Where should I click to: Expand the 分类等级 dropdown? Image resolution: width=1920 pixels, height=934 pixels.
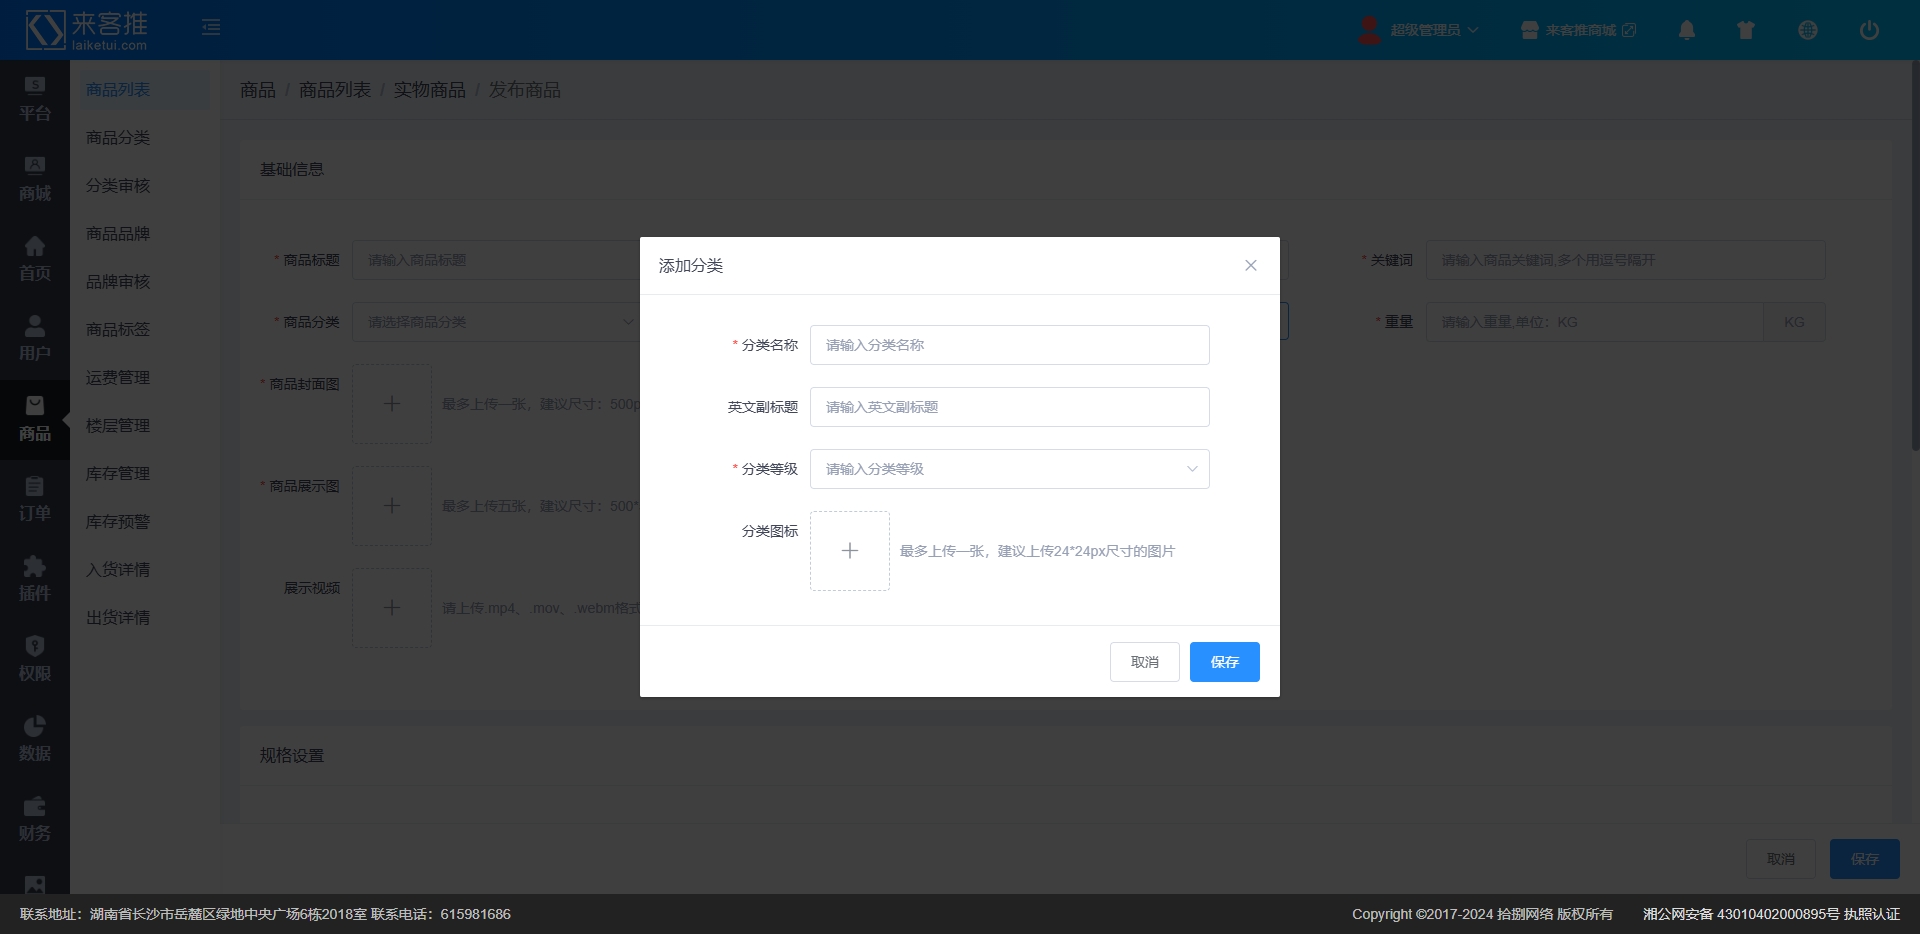1009,469
